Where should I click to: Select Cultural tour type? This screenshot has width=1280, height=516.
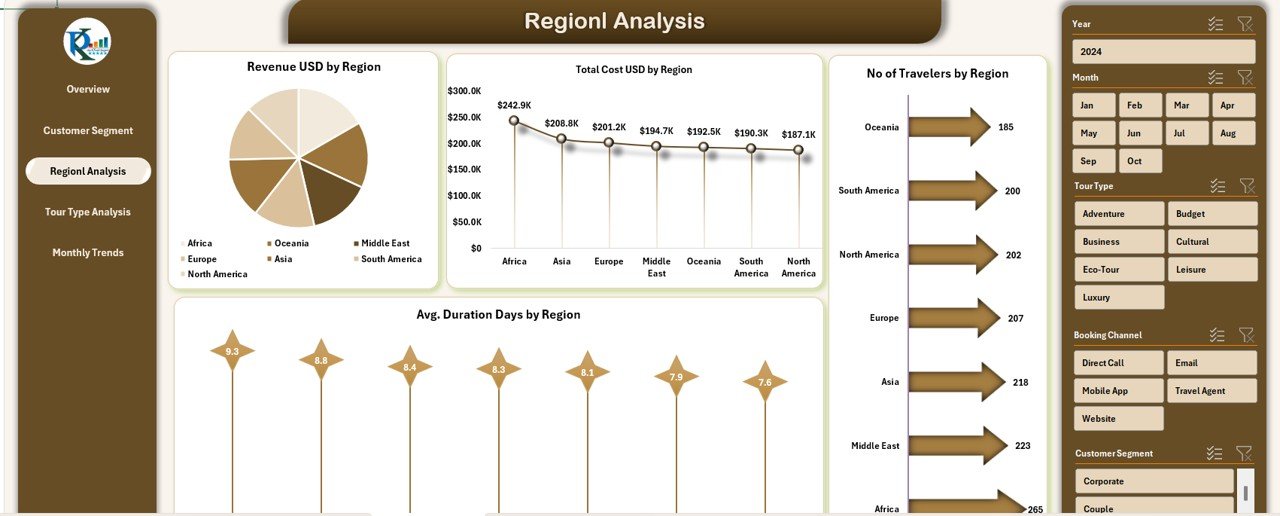(1213, 241)
